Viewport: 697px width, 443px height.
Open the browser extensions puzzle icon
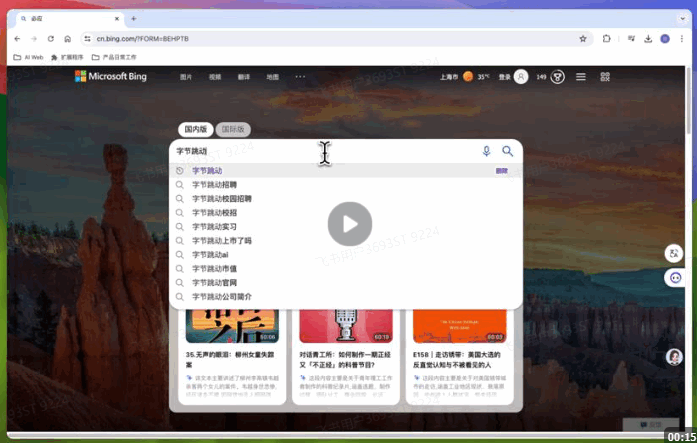(x=606, y=39)
